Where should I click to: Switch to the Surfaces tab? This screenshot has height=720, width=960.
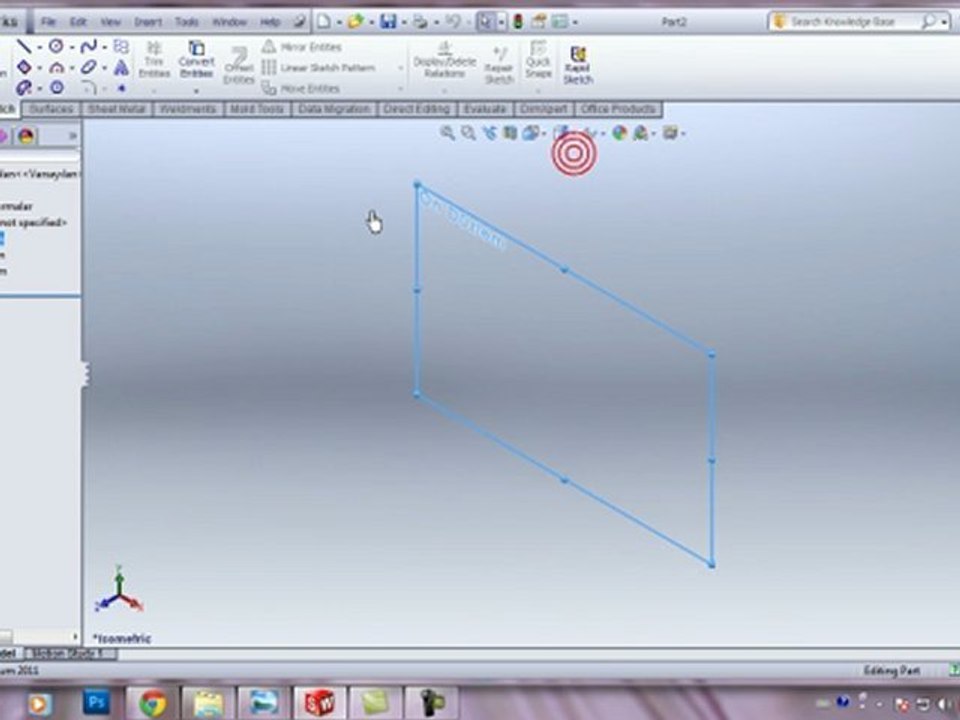[51, 110]
